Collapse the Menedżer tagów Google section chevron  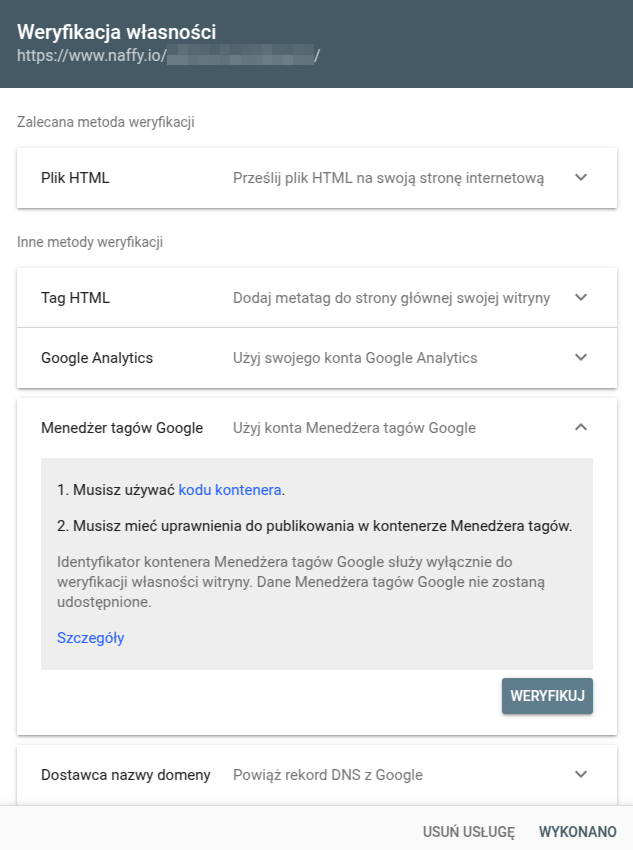click(581, 428)
